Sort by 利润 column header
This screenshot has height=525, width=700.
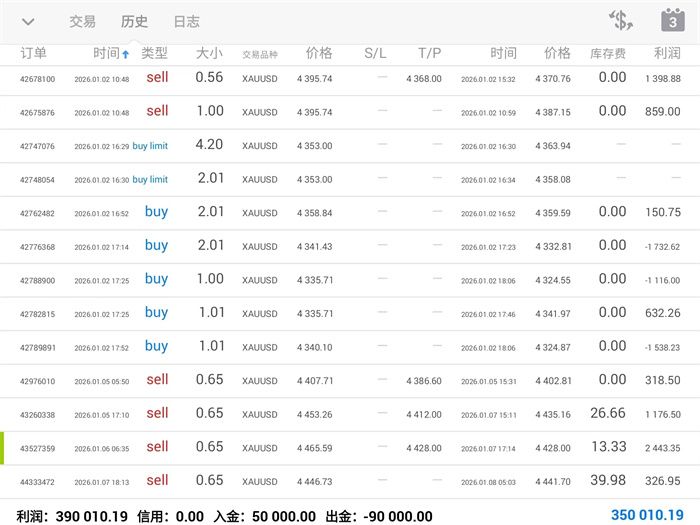[x=667, y=53]
